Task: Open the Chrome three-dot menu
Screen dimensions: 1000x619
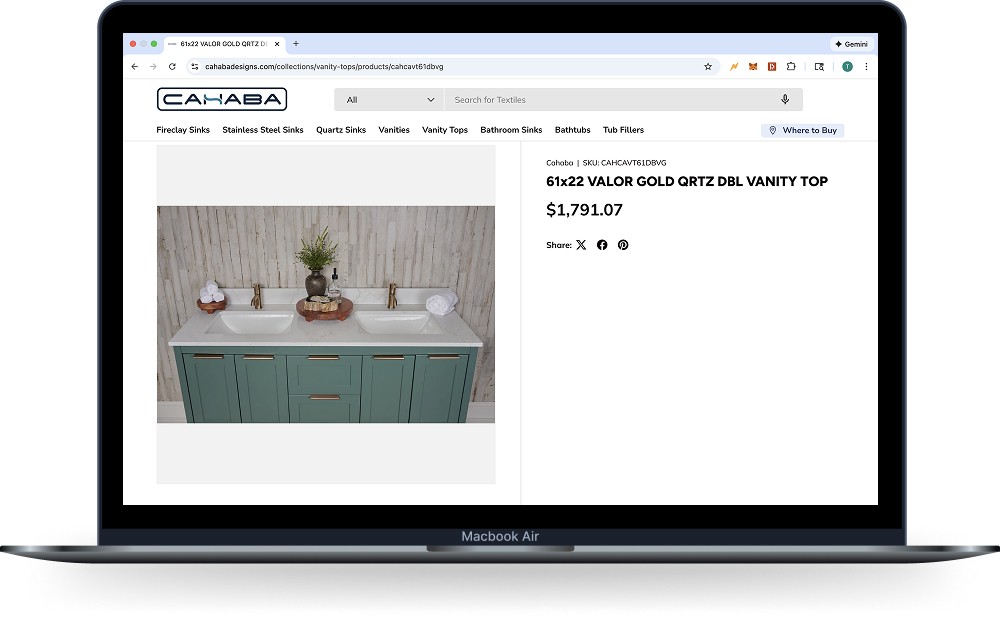Action: coord(866,67)
